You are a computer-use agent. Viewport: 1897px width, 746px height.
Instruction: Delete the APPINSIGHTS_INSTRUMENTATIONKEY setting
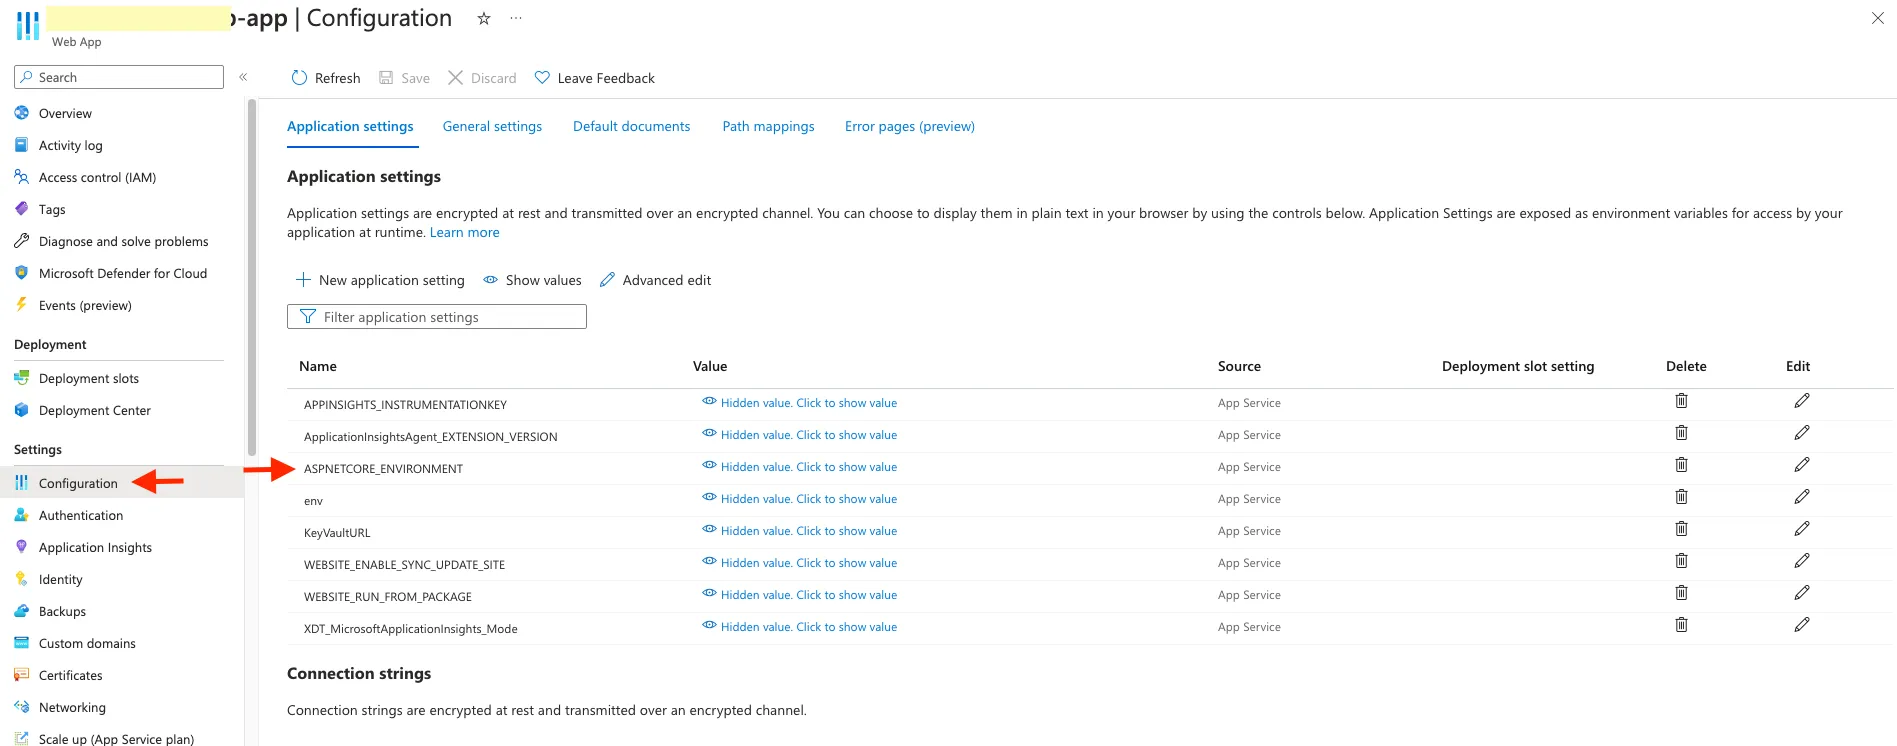point(1681,401)
